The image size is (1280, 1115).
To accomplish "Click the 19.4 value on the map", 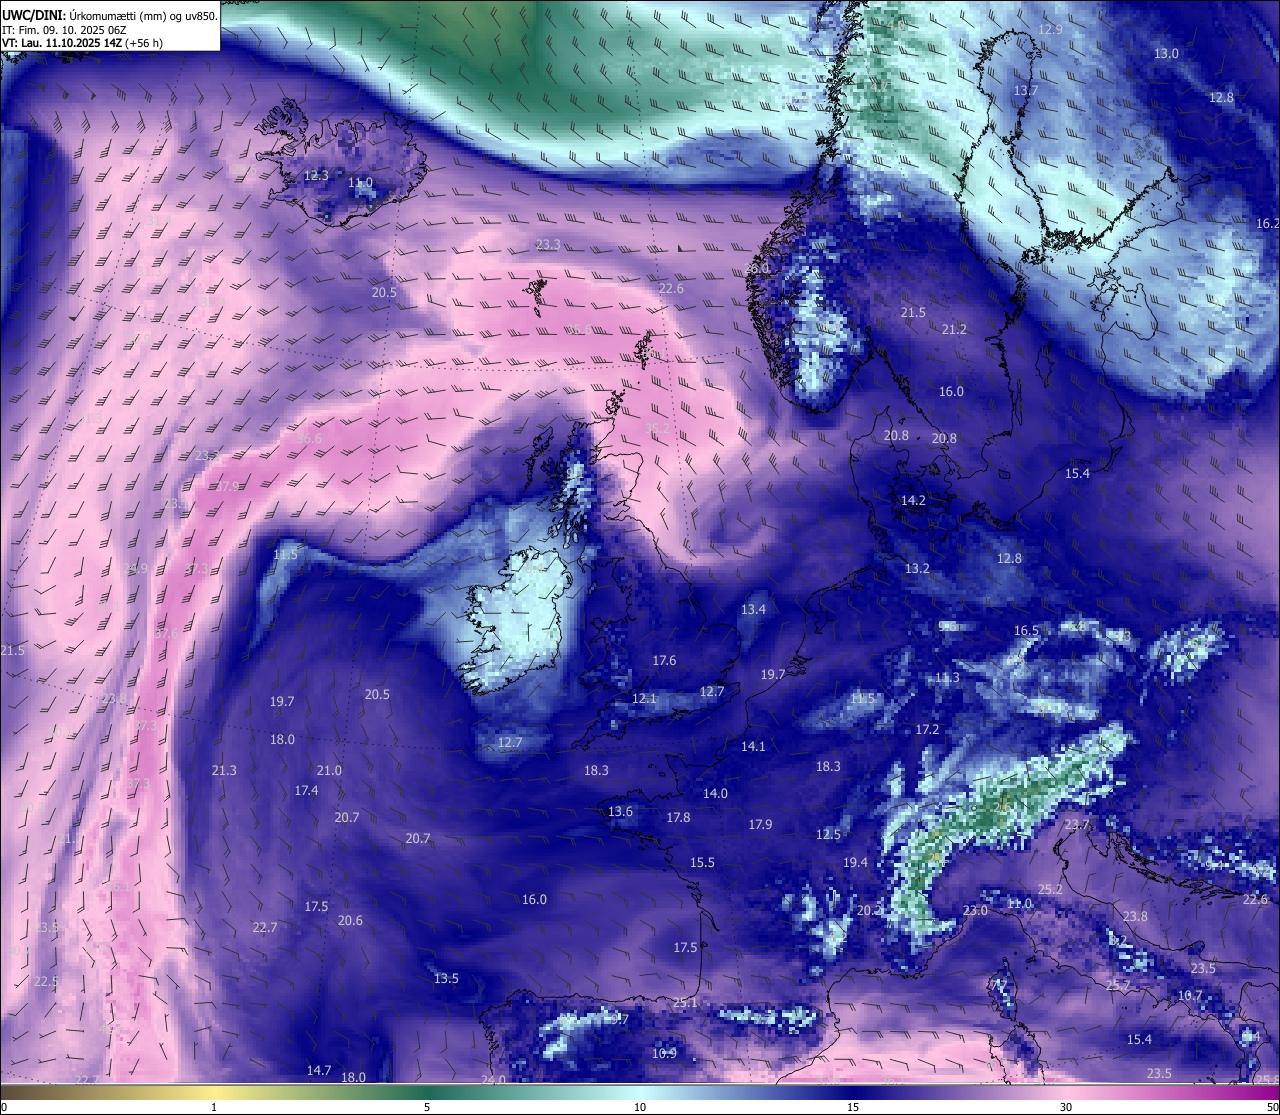I will [x=855, y=862].
